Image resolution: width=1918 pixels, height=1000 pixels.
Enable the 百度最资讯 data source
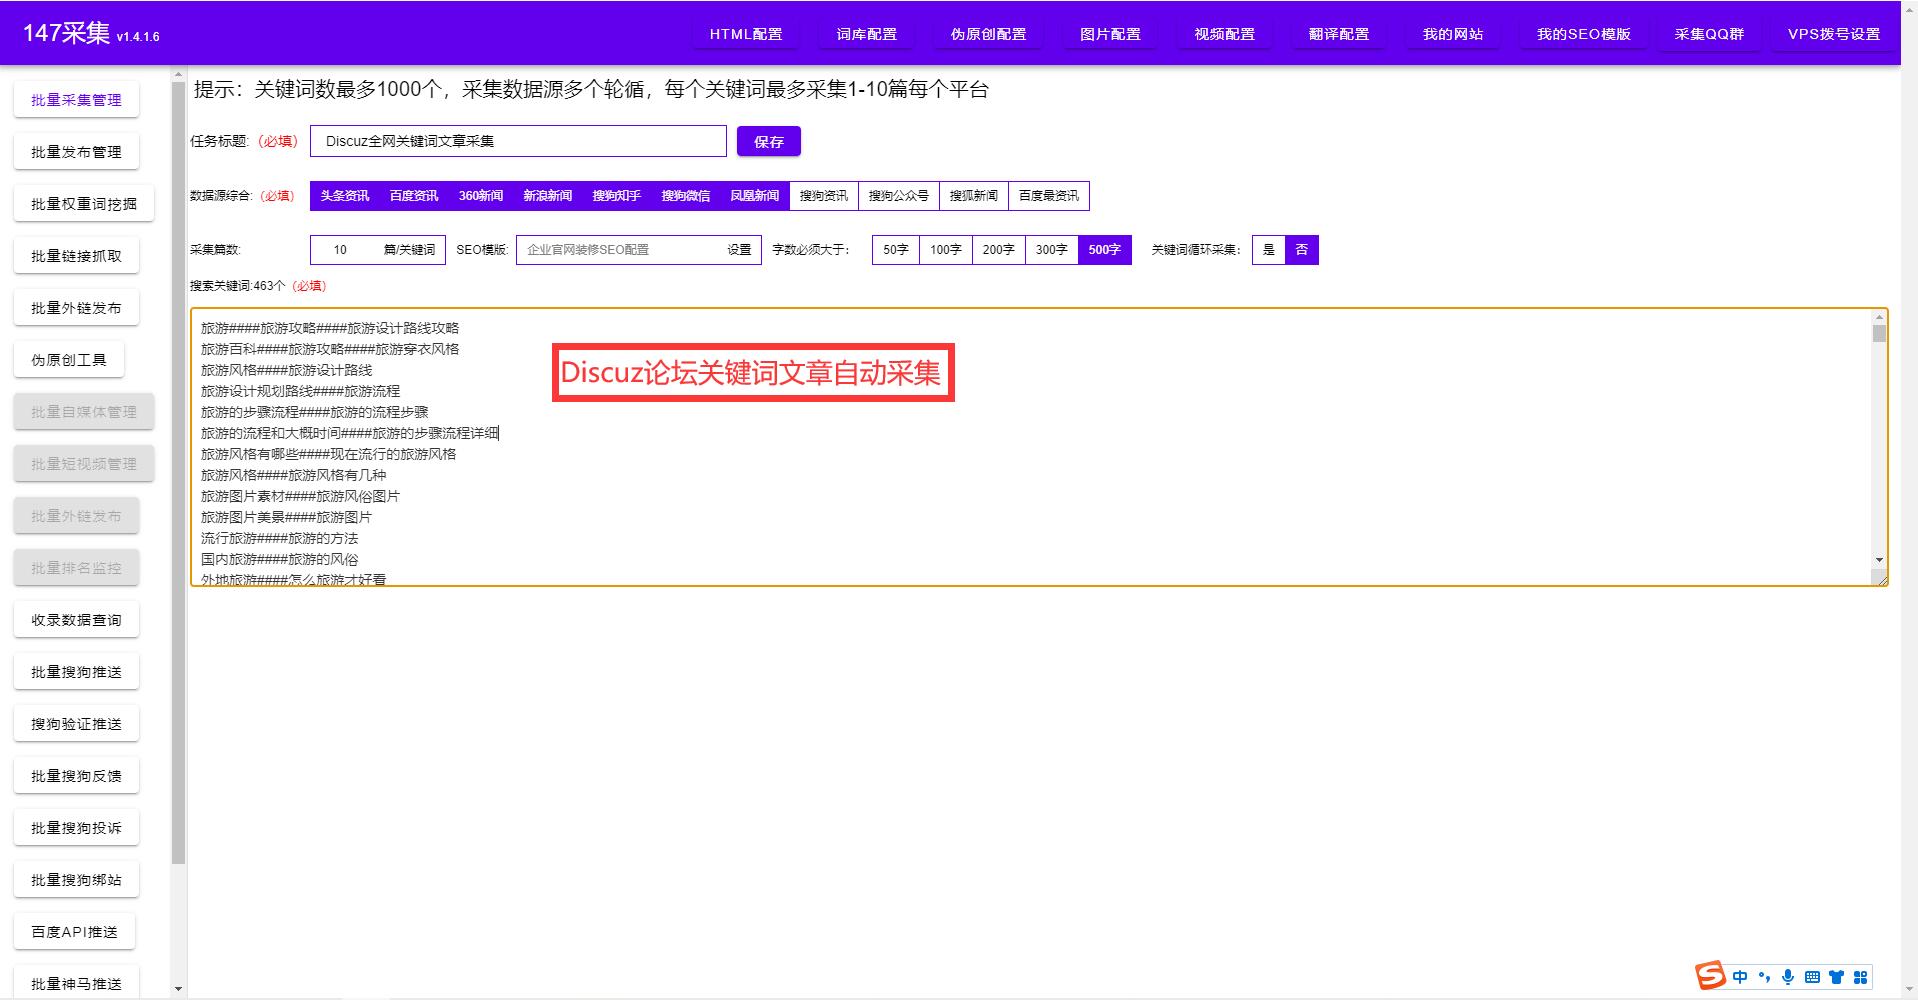[1049, 196]
